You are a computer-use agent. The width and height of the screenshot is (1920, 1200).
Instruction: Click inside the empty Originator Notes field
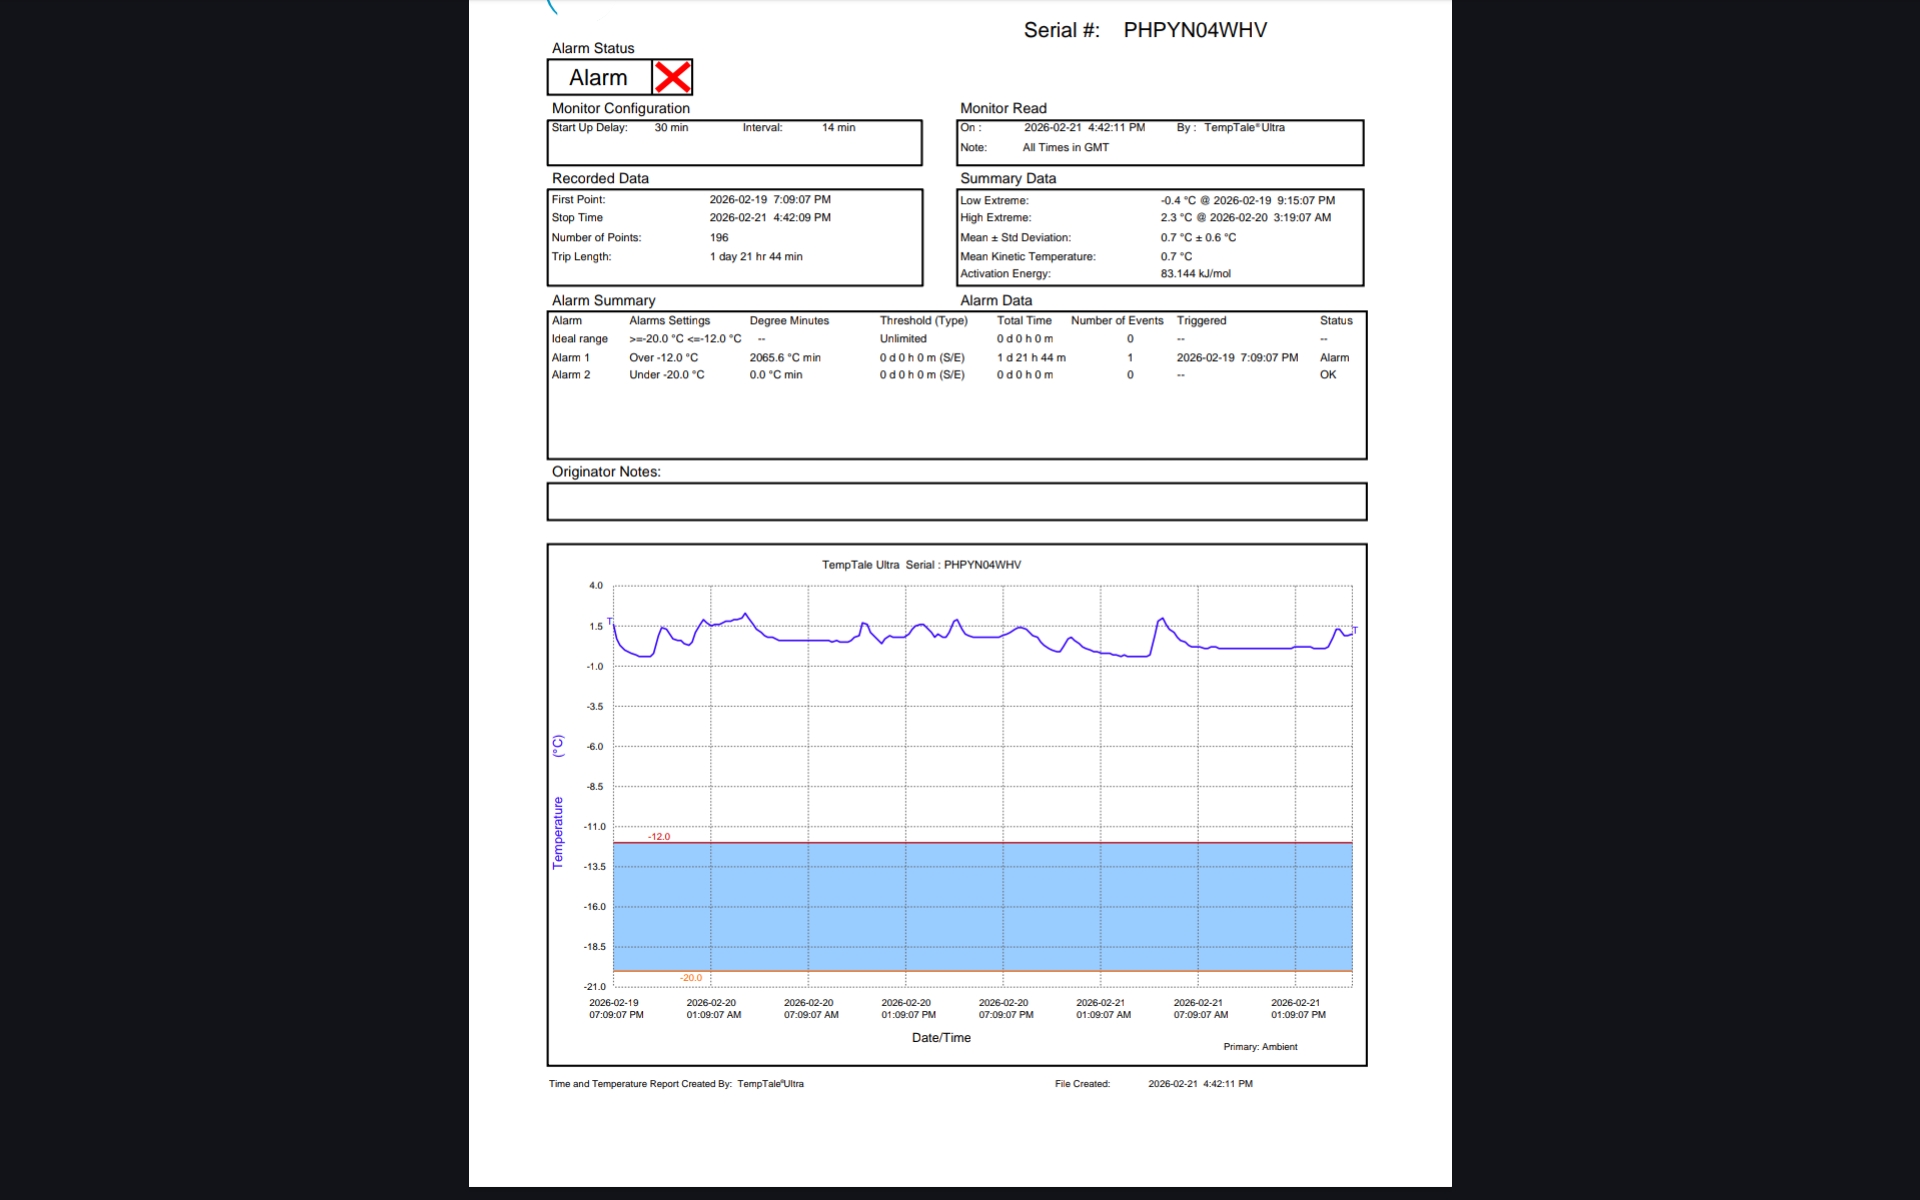956,502
